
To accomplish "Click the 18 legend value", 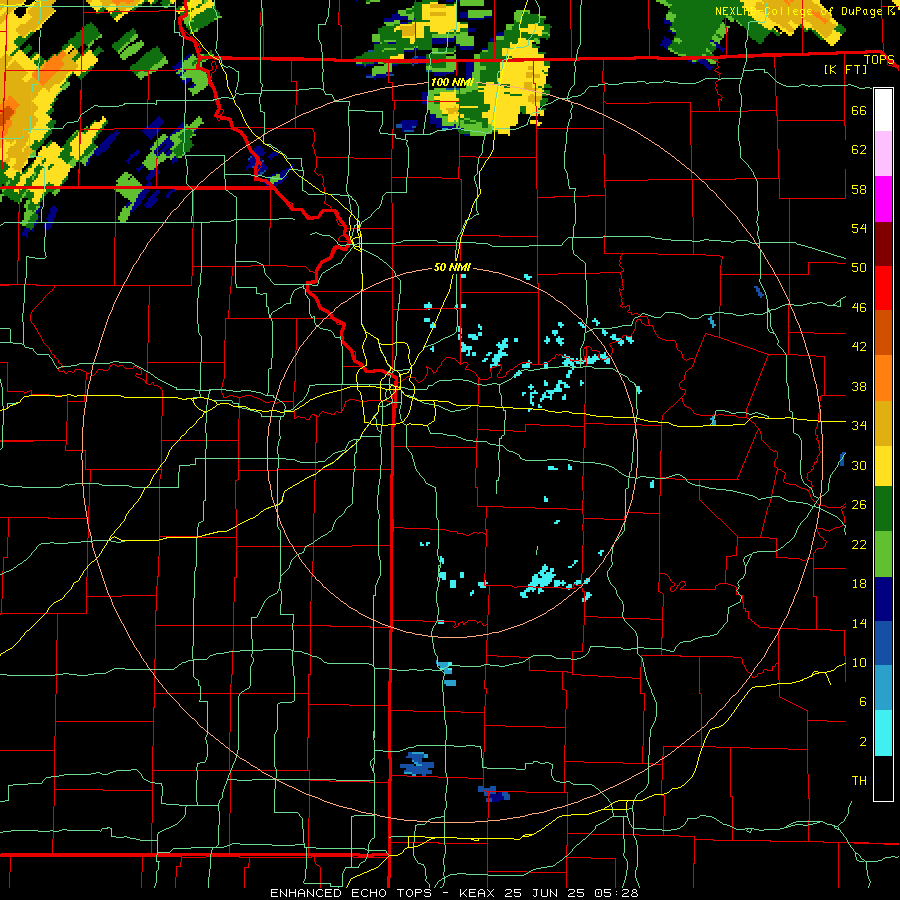I will pos(859,584).
